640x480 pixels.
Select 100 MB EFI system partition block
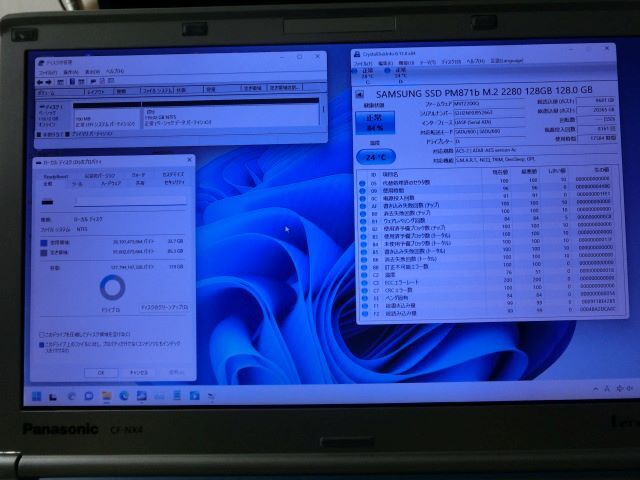pos(107,118)
